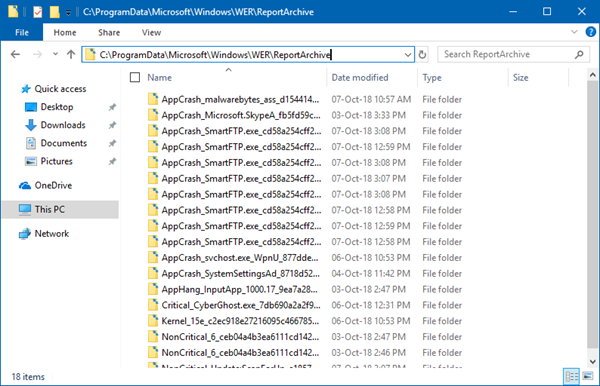Open the File menu

pos(21,33)
